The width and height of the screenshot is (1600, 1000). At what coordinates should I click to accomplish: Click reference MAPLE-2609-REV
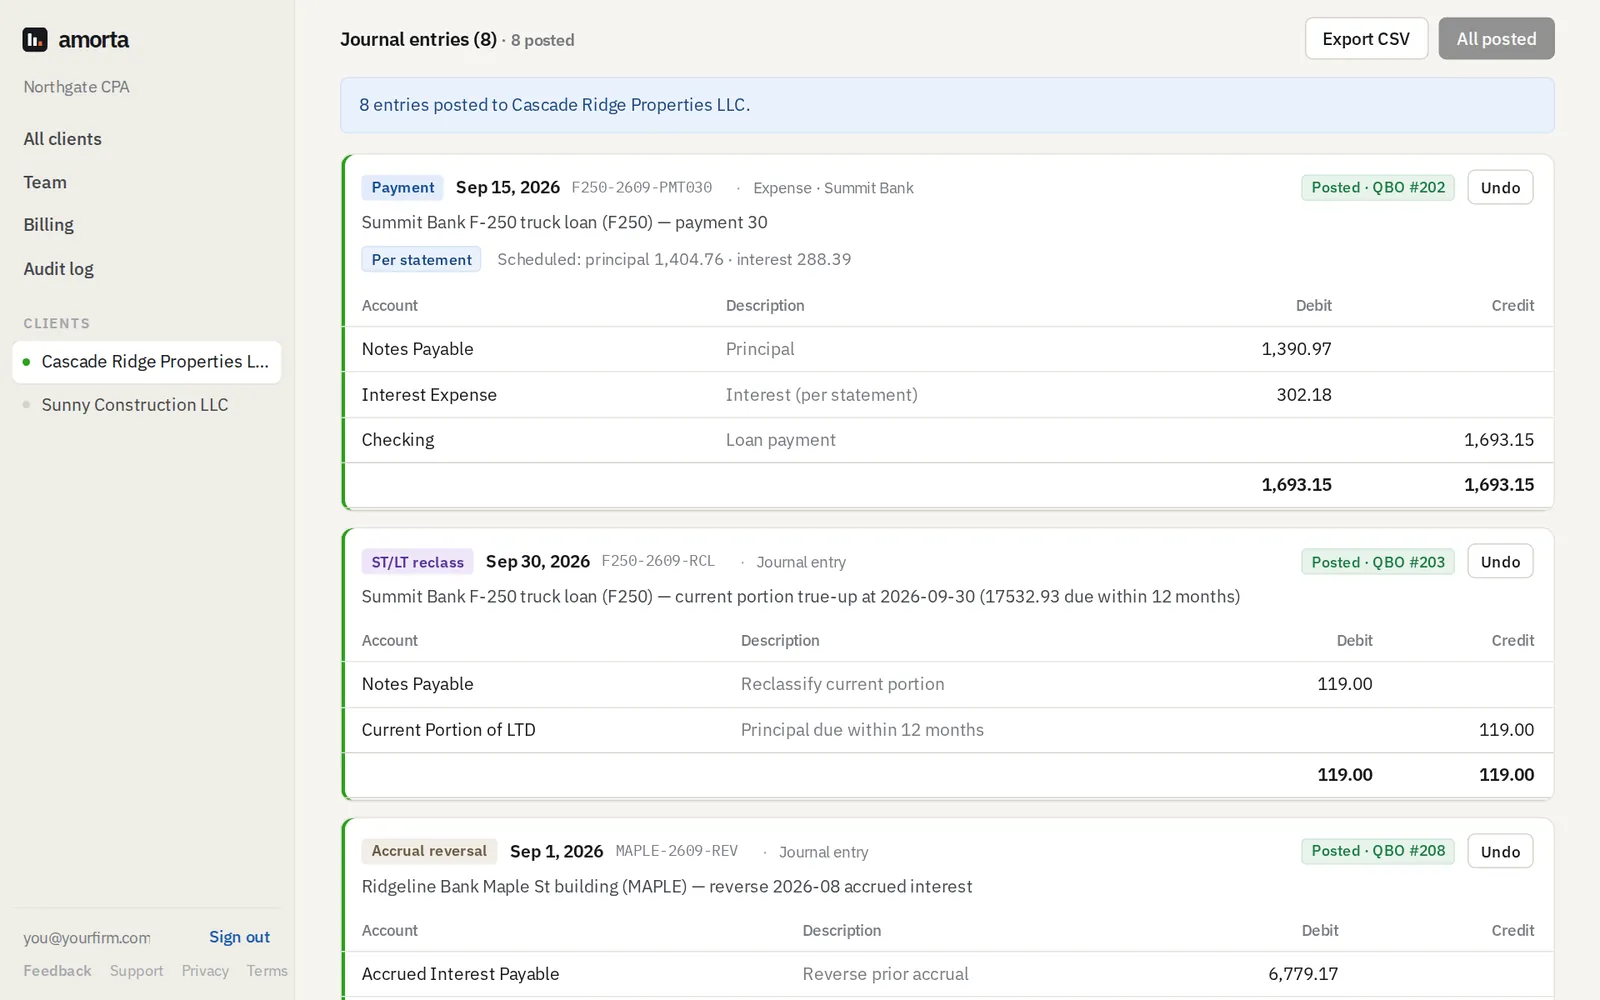[677, 851]
